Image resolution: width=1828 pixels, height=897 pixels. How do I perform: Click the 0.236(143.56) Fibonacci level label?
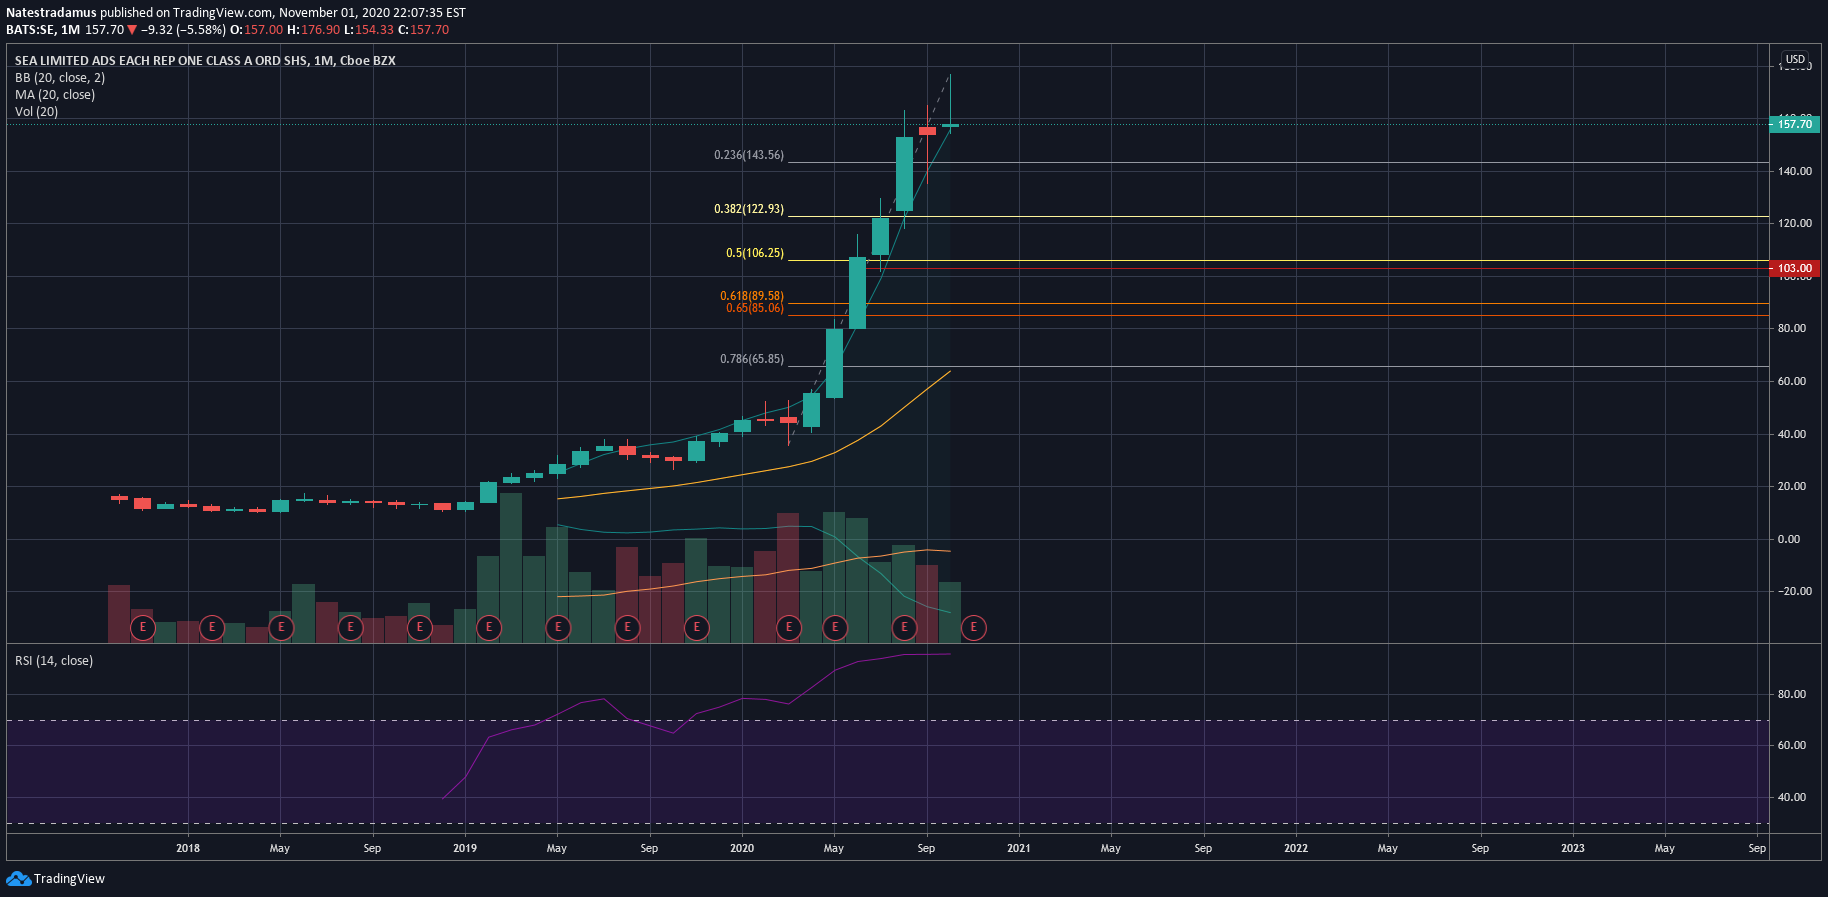point(749,156)
